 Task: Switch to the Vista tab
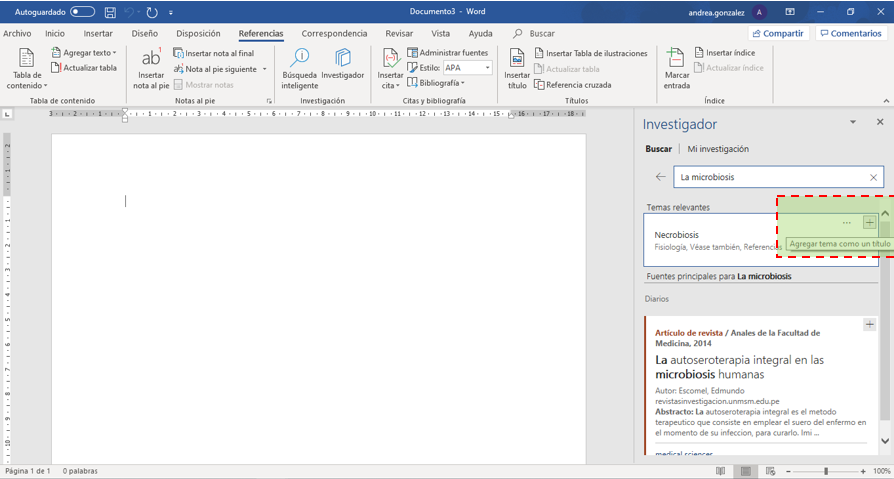[441, 34]
